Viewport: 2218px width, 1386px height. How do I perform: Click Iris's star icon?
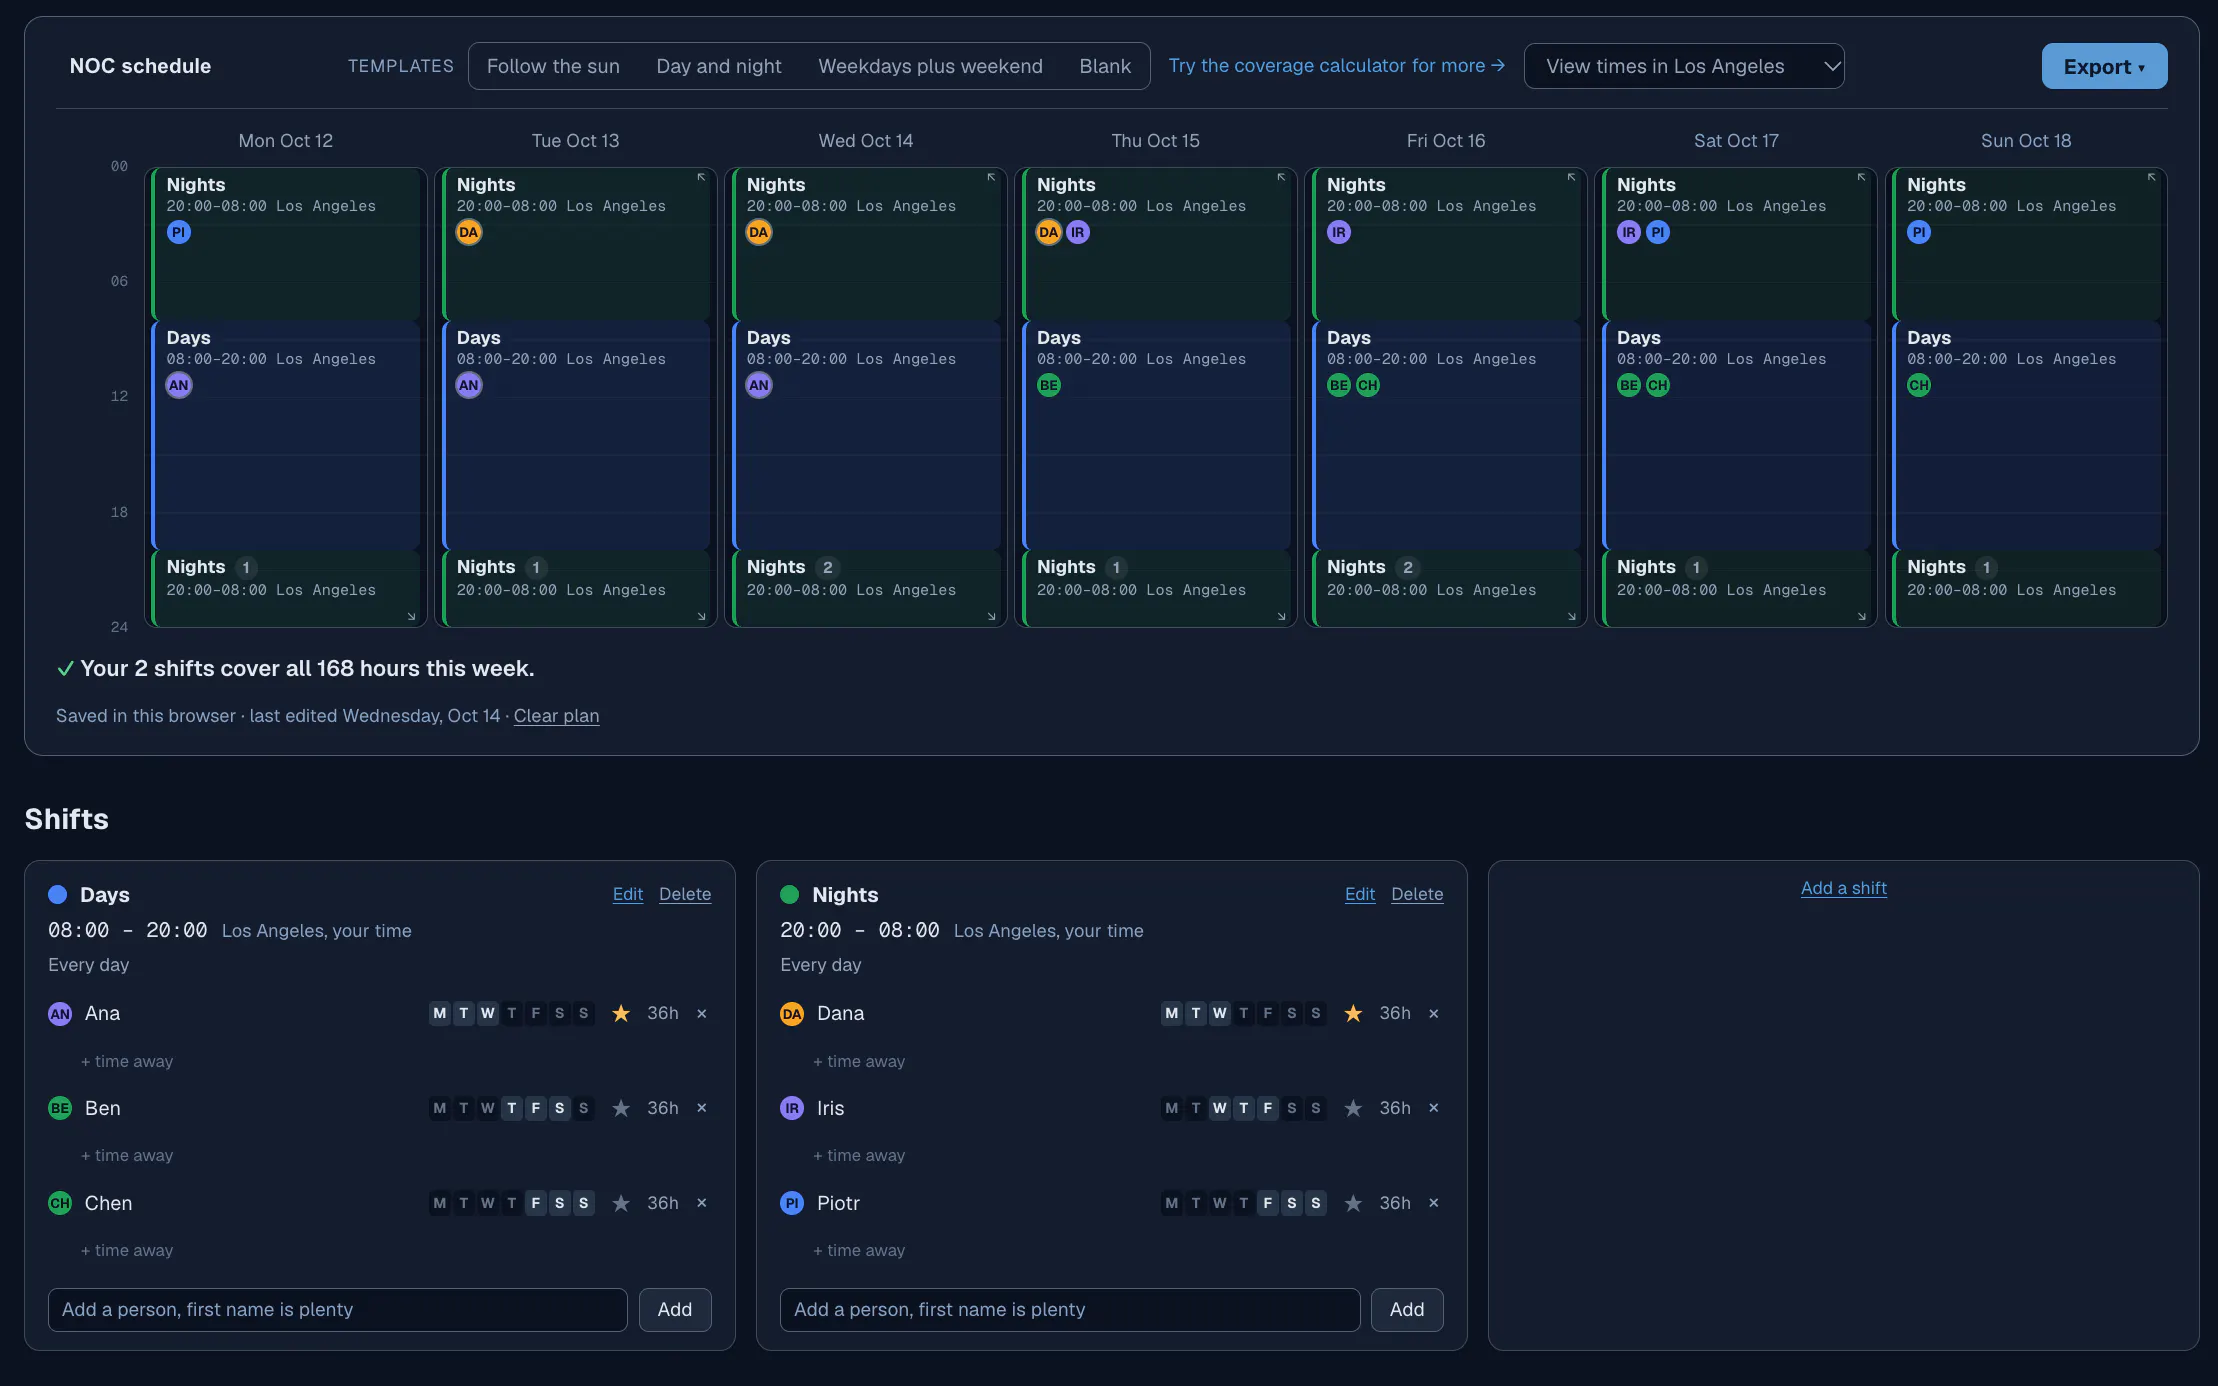1353,1108
